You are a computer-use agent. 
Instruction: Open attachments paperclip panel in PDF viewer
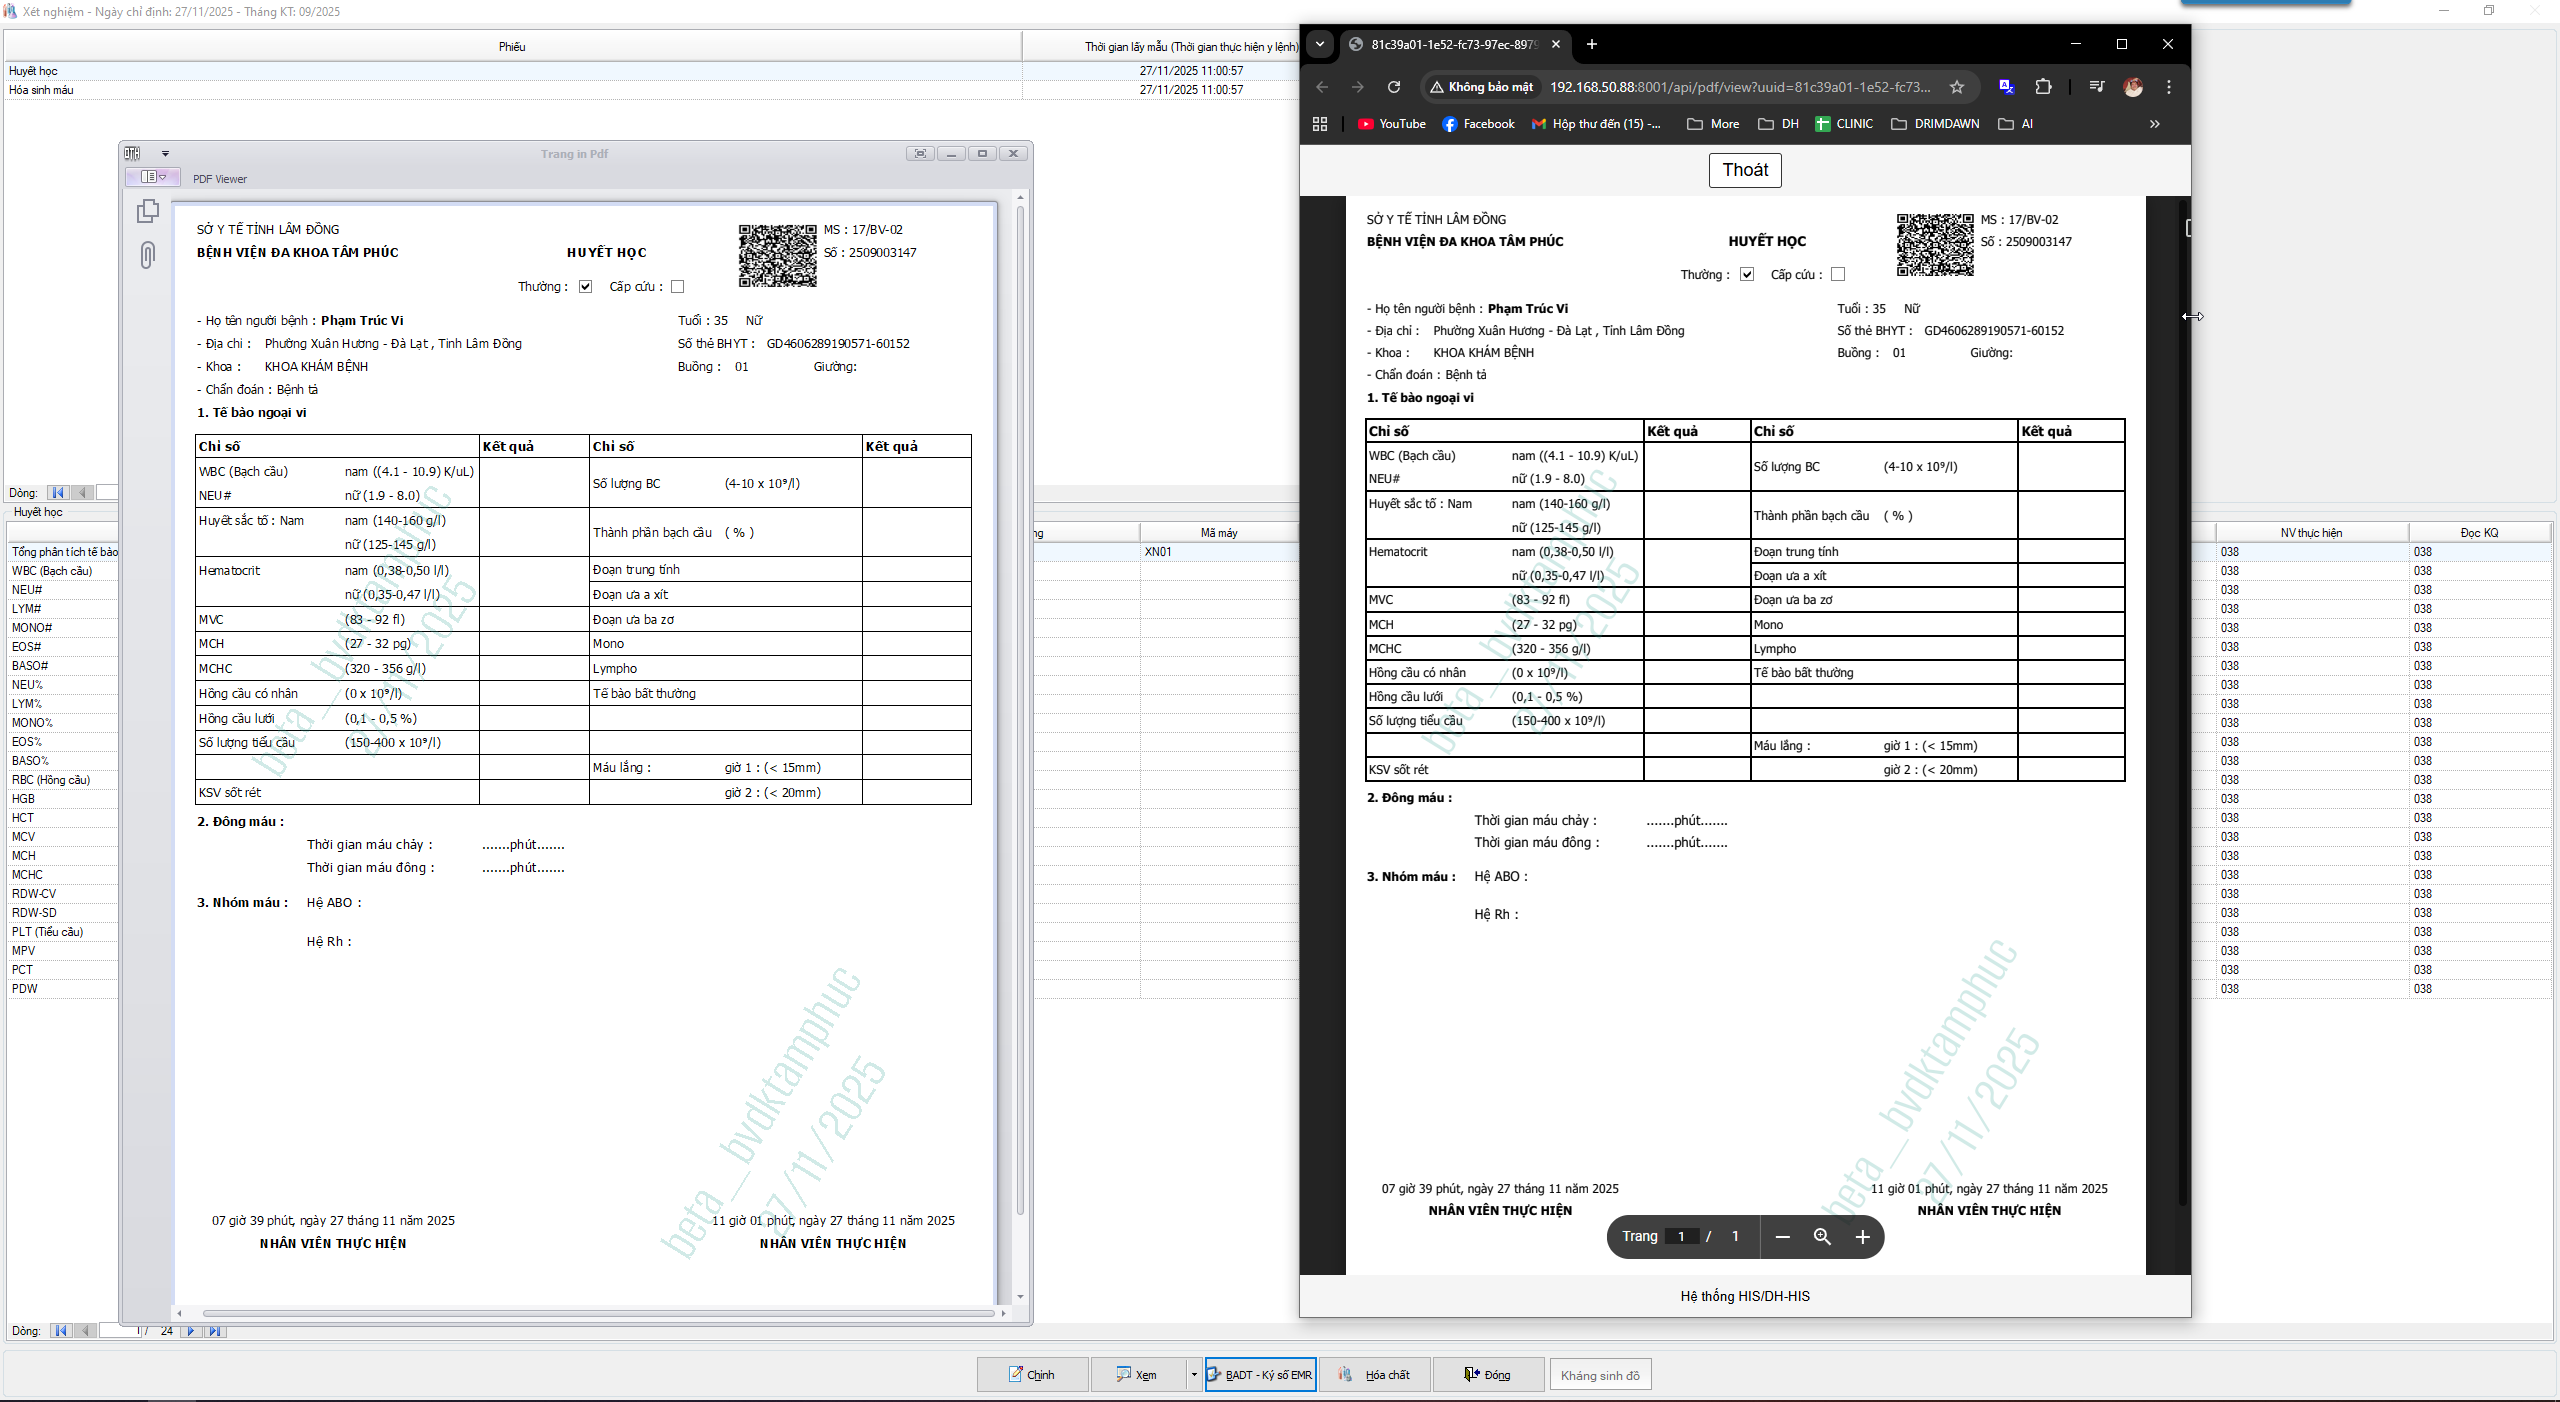148,255
